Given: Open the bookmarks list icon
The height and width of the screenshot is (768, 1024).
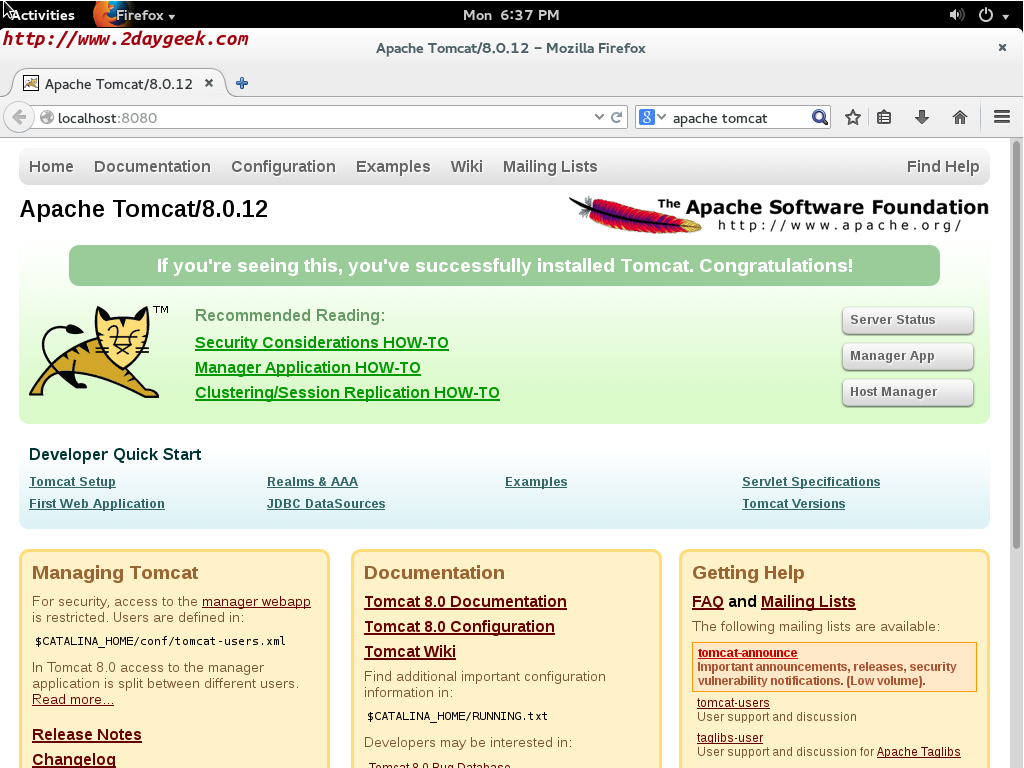Looking at the screenshot, I should (884, 117).
